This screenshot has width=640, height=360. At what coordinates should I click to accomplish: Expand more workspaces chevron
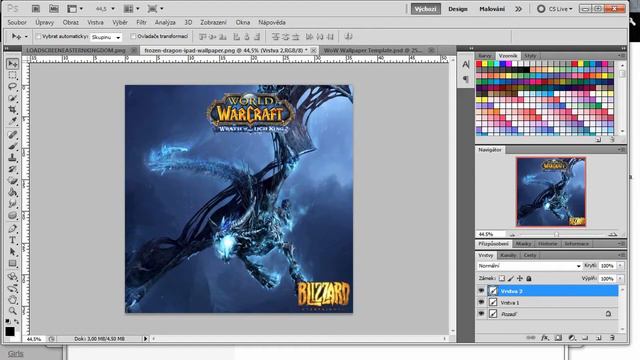pyautogui.click(x=518, y=9)
